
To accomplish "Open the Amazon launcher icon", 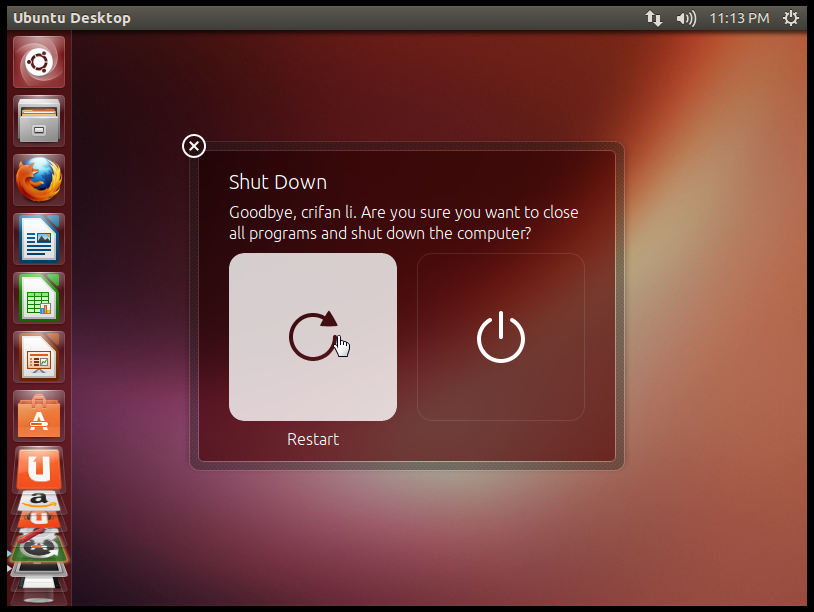I will click(39, 500).
